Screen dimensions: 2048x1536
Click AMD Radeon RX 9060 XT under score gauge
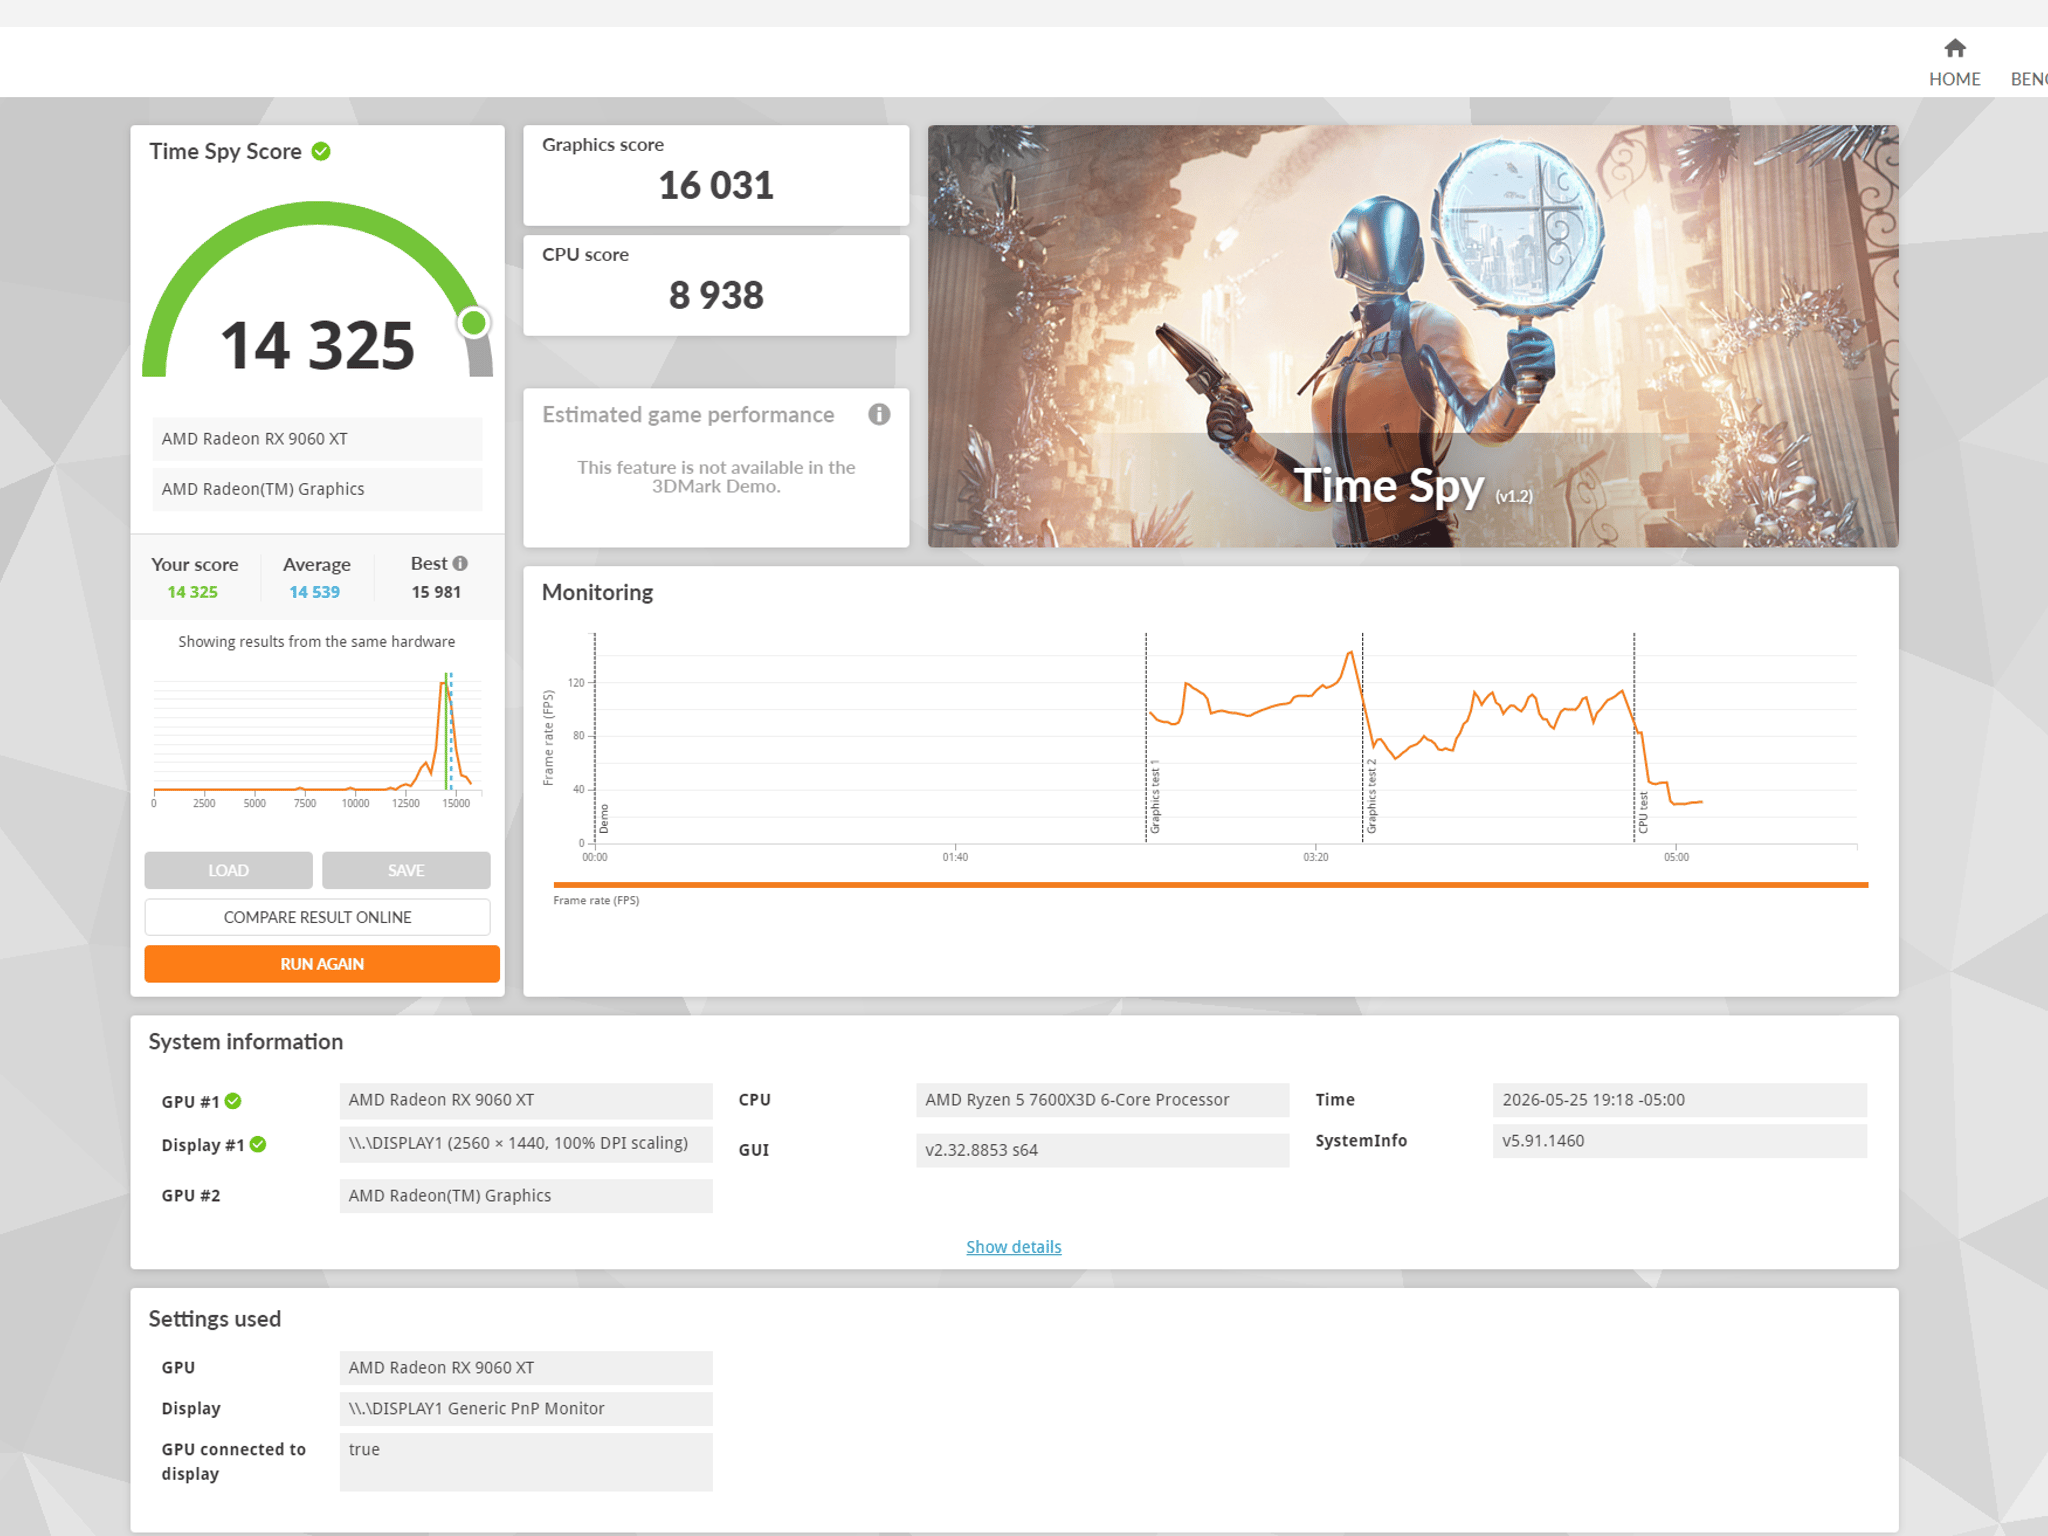[x=317, y=439]
